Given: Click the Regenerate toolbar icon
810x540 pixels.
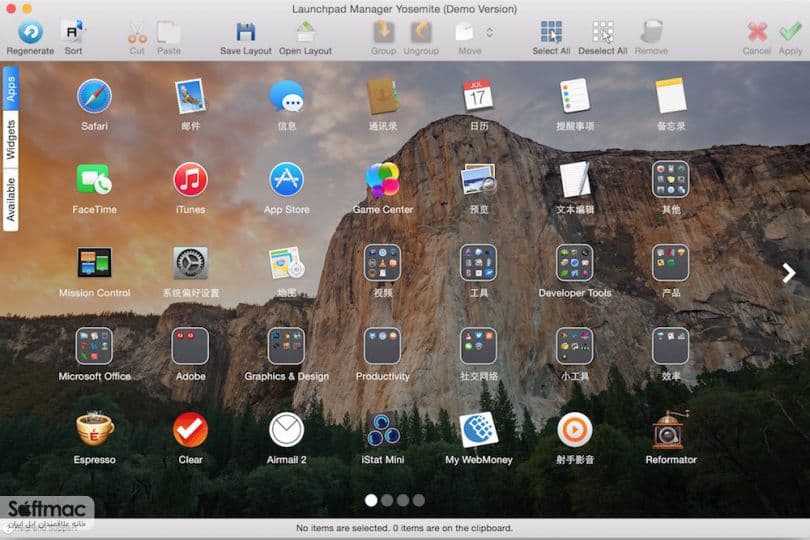Looking at the screenshot, I should click(30, 33).
